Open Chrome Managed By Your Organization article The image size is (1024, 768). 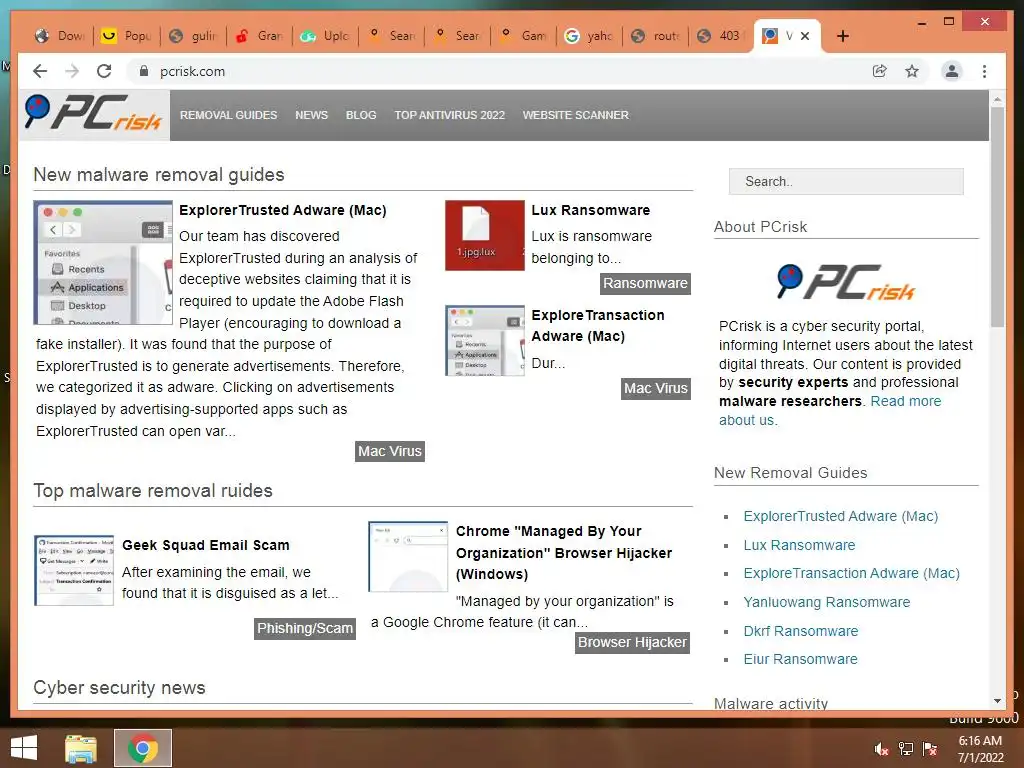click(564, 552)
